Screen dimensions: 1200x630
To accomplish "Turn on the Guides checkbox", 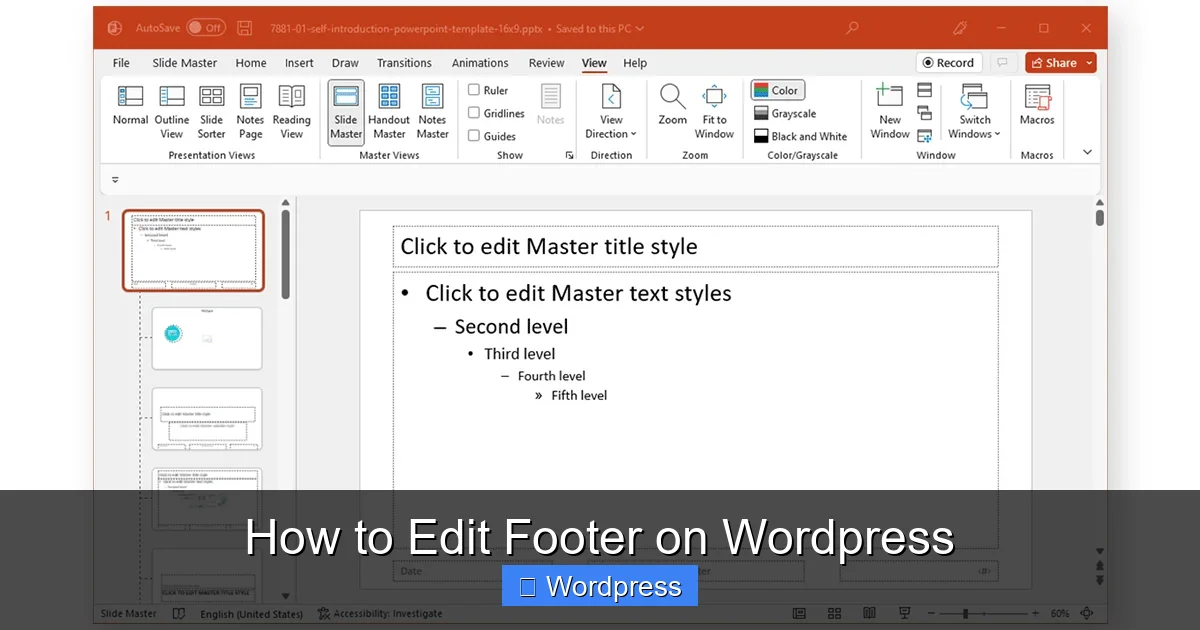I will (x=474, y=135).
